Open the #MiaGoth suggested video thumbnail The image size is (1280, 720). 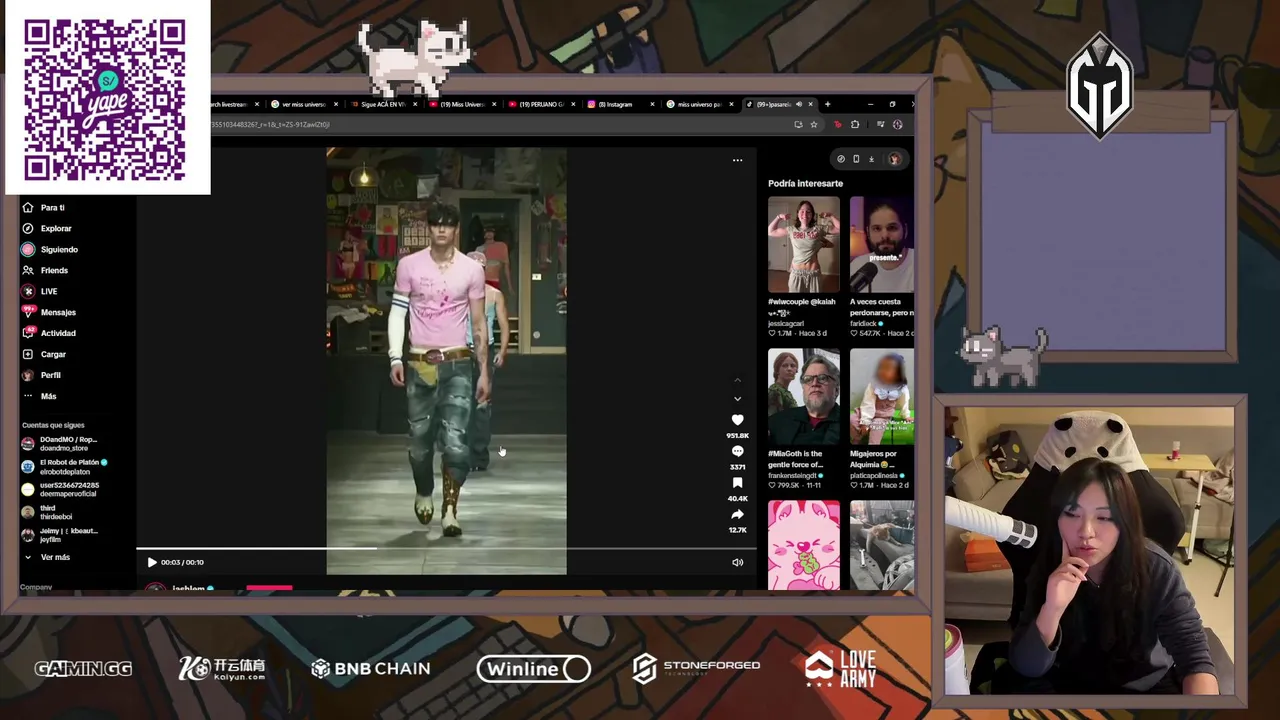[x=804, y=396]
